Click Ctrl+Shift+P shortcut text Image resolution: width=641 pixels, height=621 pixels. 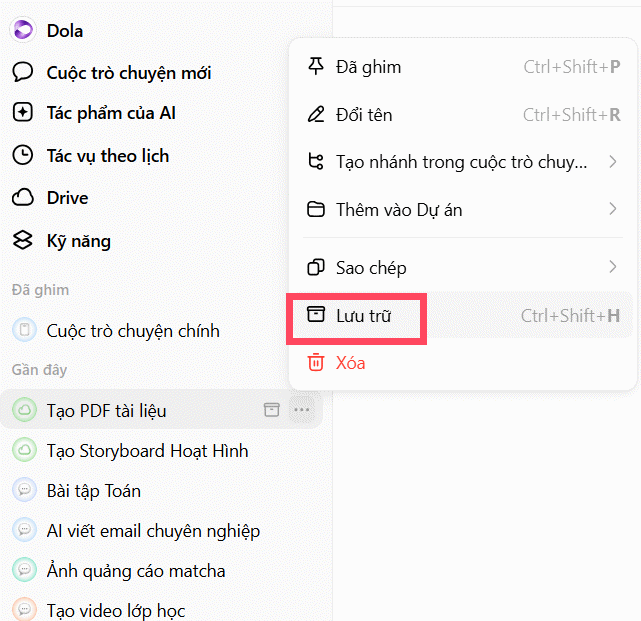[572, 67]
